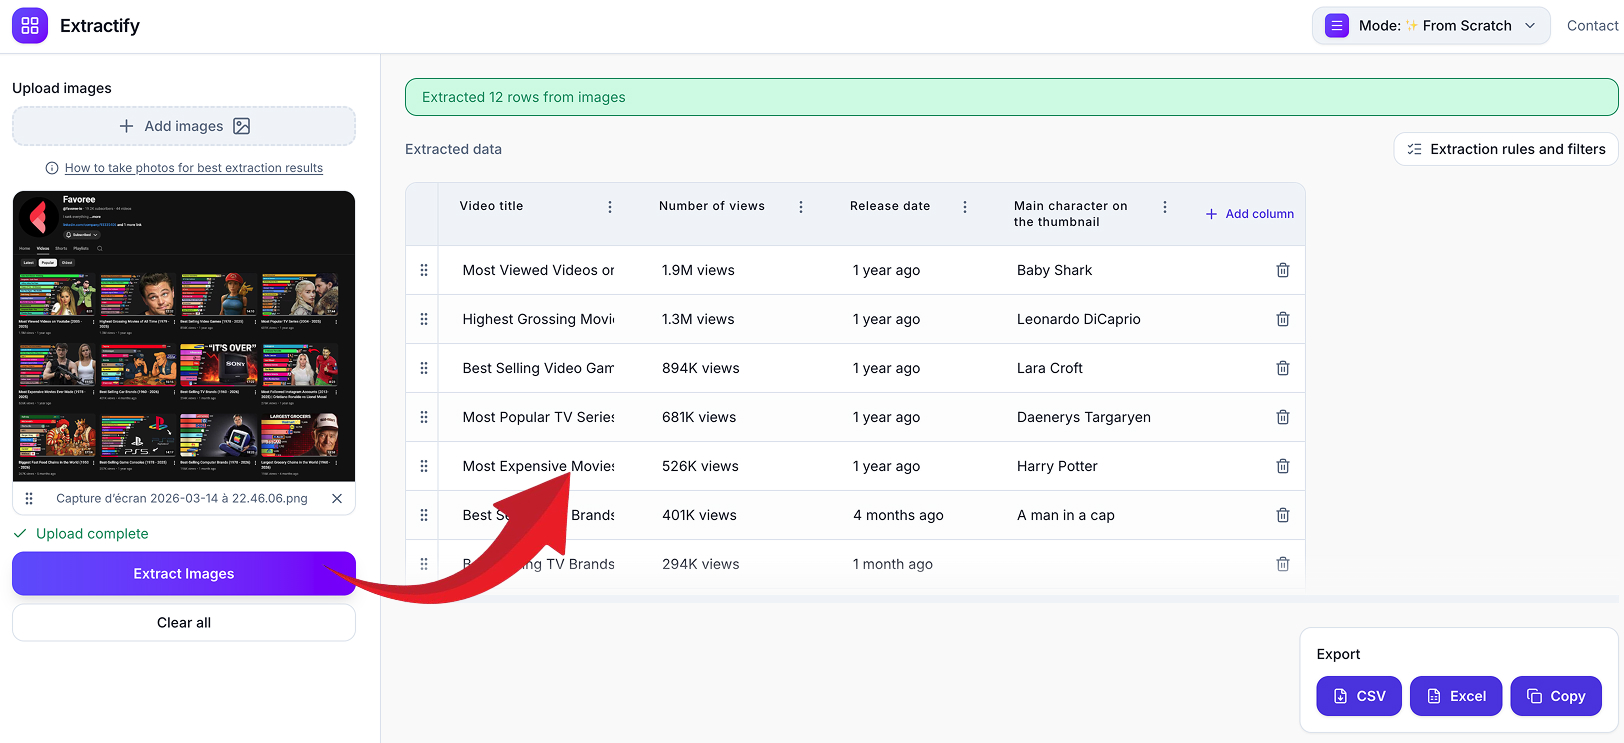This screenshot has height=743, width=1624.
Task: Open photo tips for best extraction link
Action: point(193,168)
